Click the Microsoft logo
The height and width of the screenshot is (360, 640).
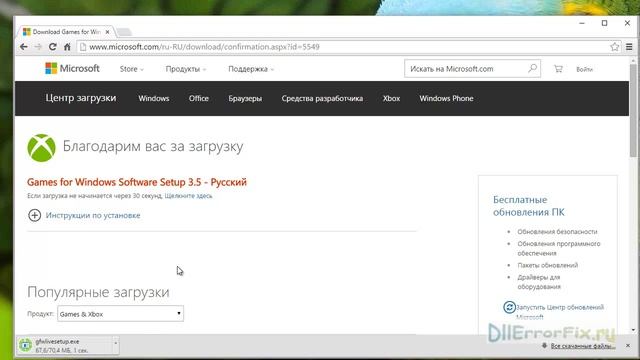[72, 69]
